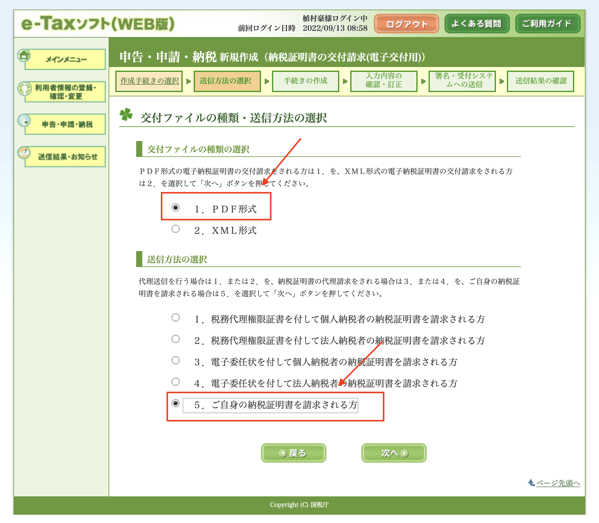599x523 pixels.
Task: Select the 1. PDF形式 radio button
Action: (175, 207)
